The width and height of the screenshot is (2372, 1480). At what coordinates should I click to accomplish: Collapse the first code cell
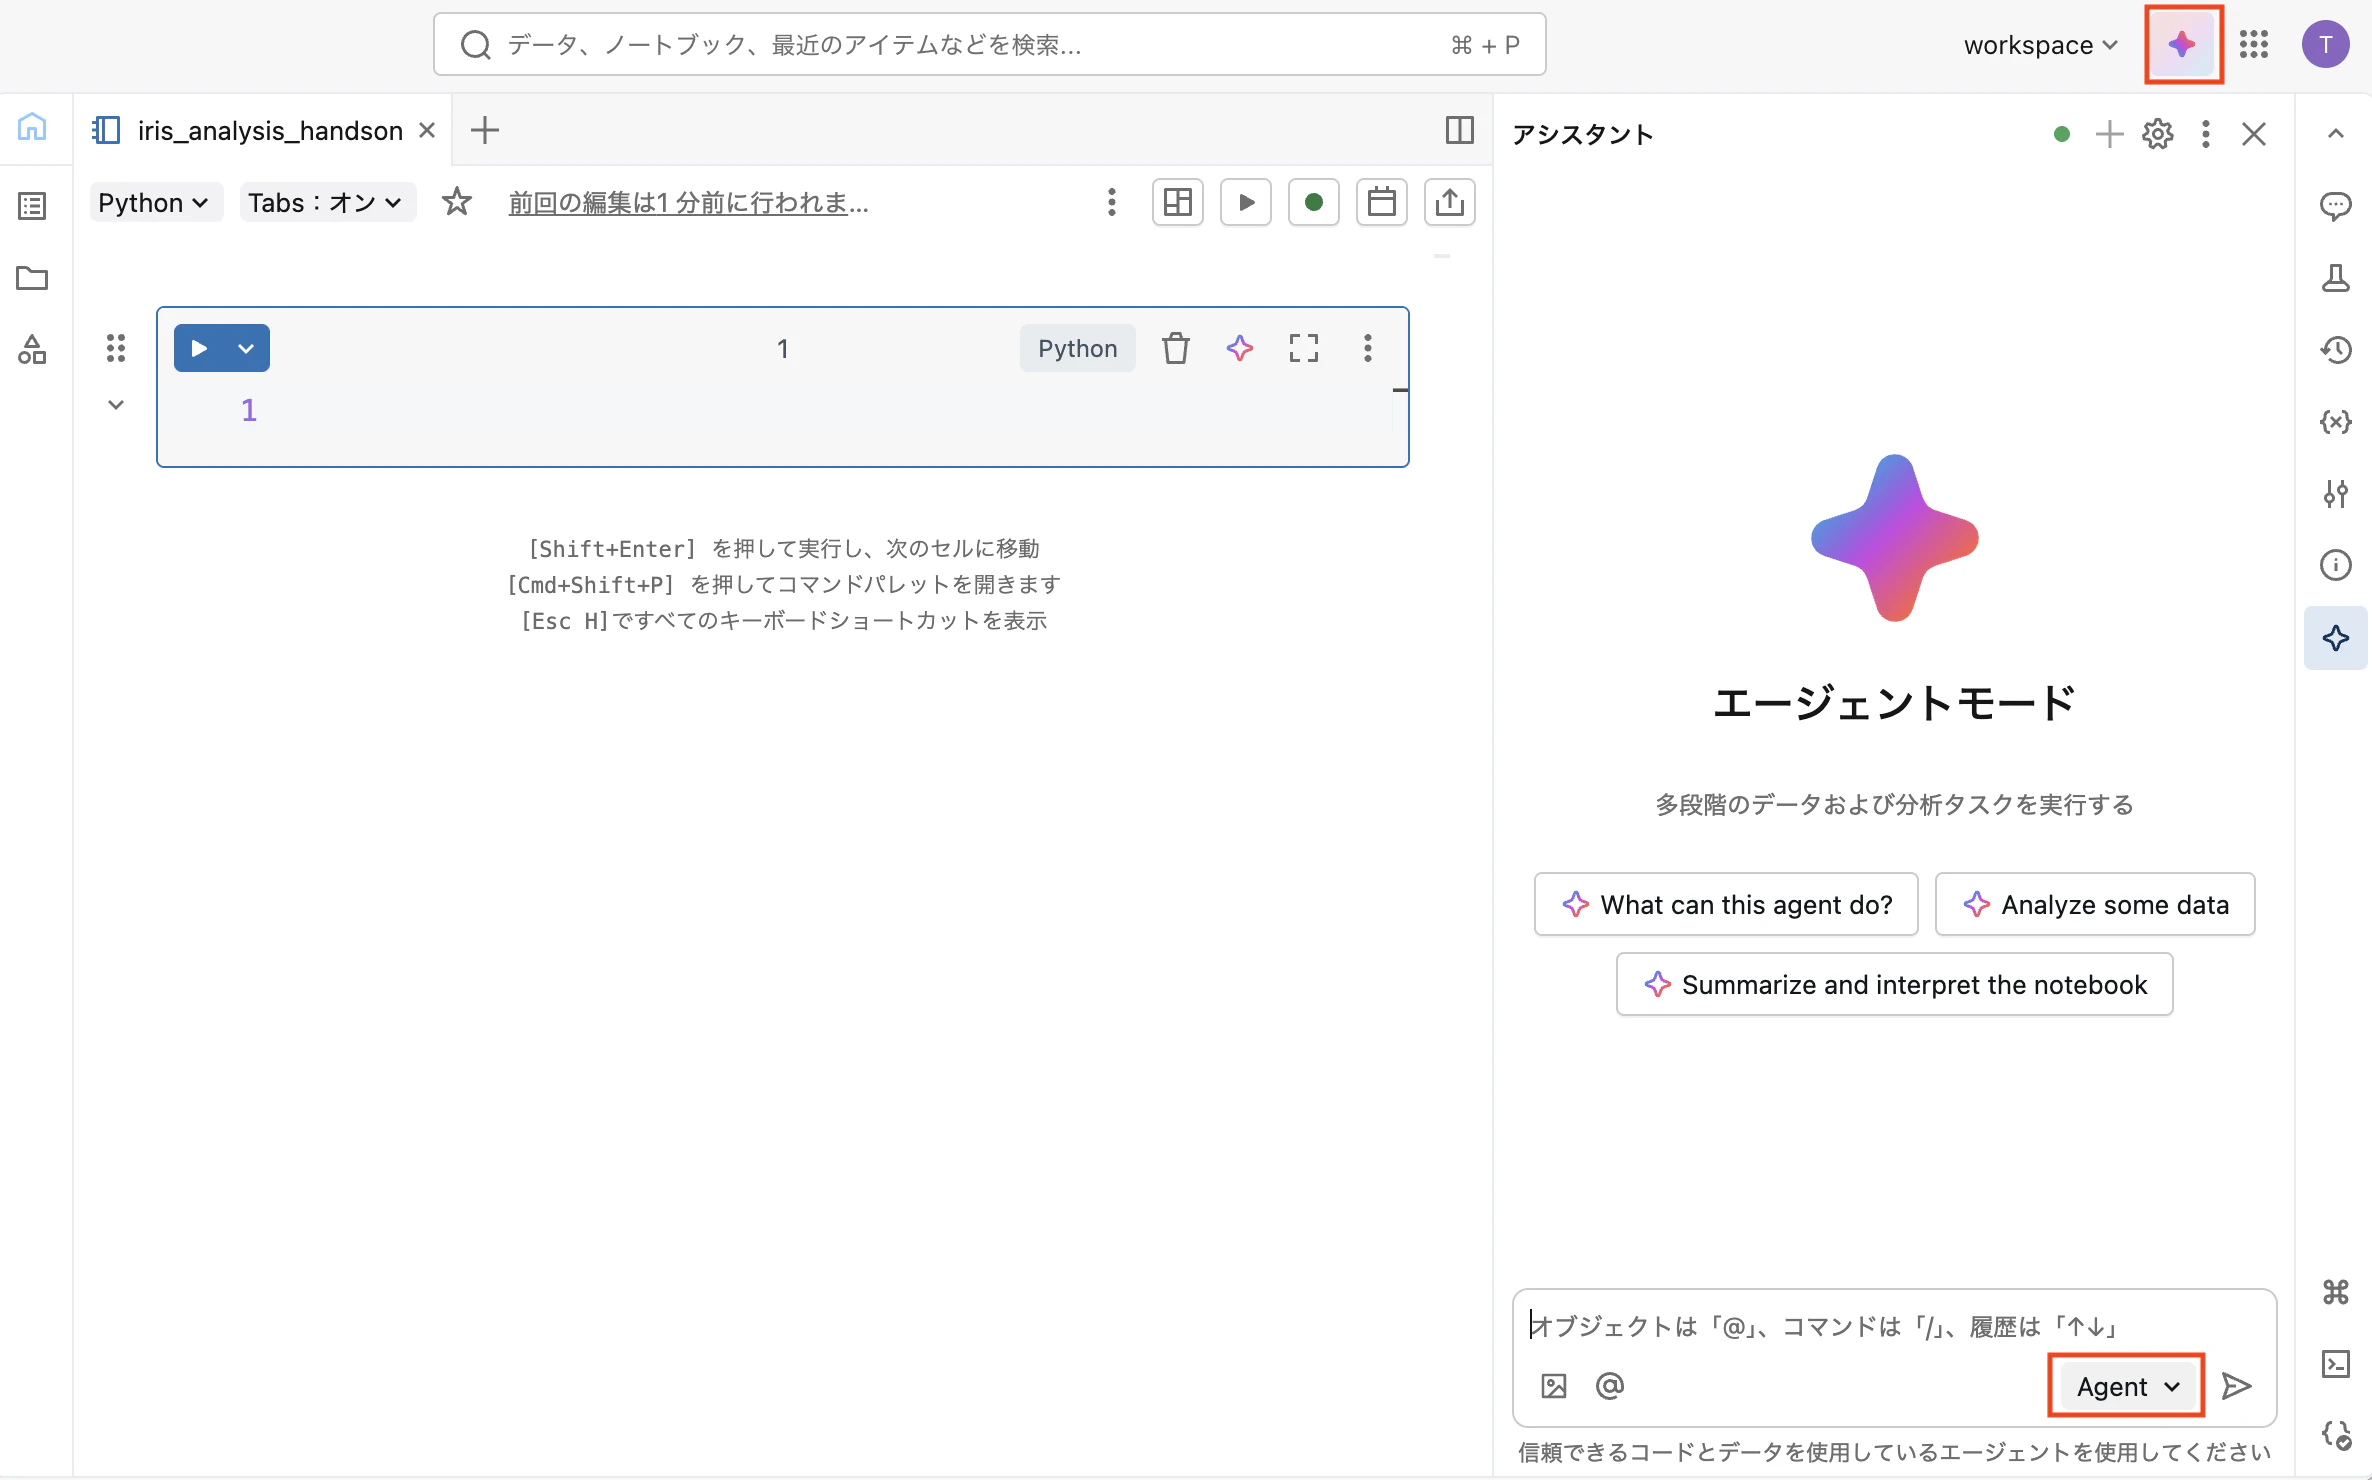coord(115,404)
